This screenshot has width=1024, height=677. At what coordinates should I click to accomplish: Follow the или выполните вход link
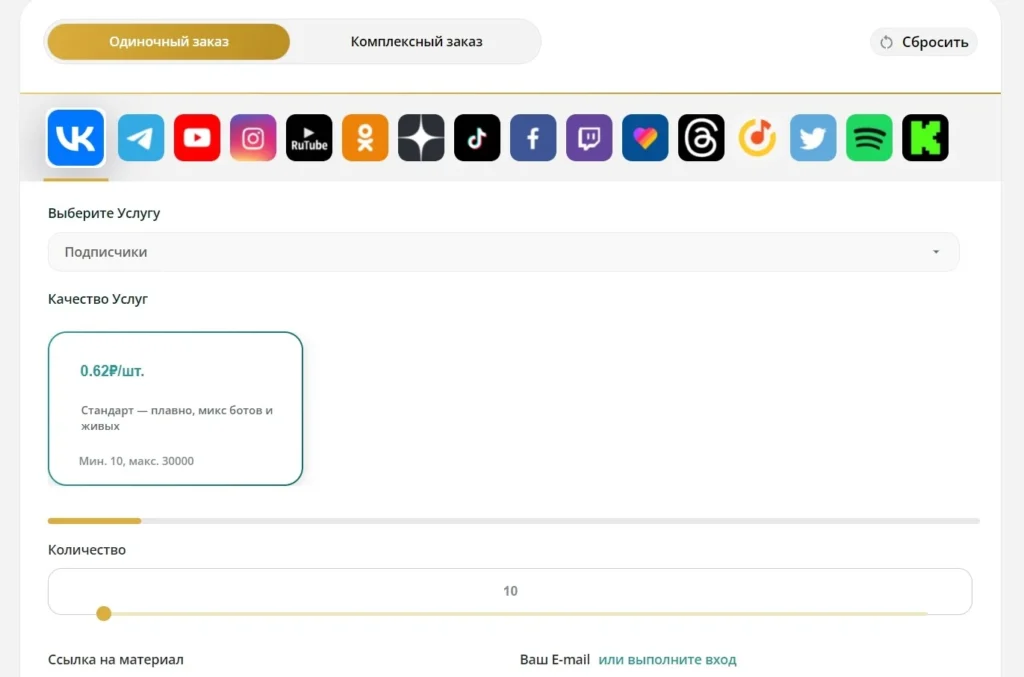(x=667, y=659)
